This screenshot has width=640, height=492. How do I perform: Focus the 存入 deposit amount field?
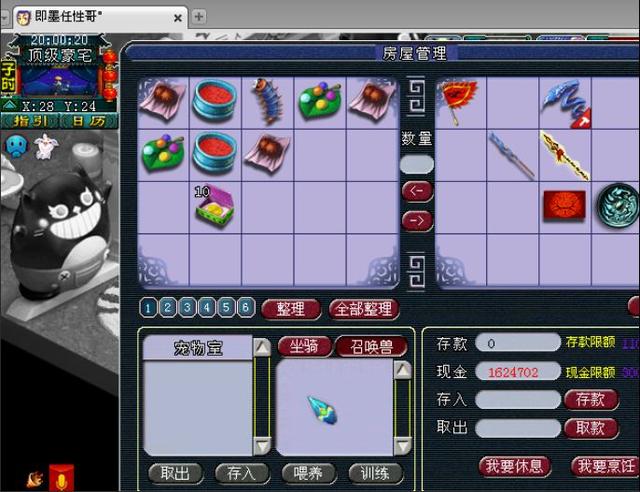coord(518,399)
